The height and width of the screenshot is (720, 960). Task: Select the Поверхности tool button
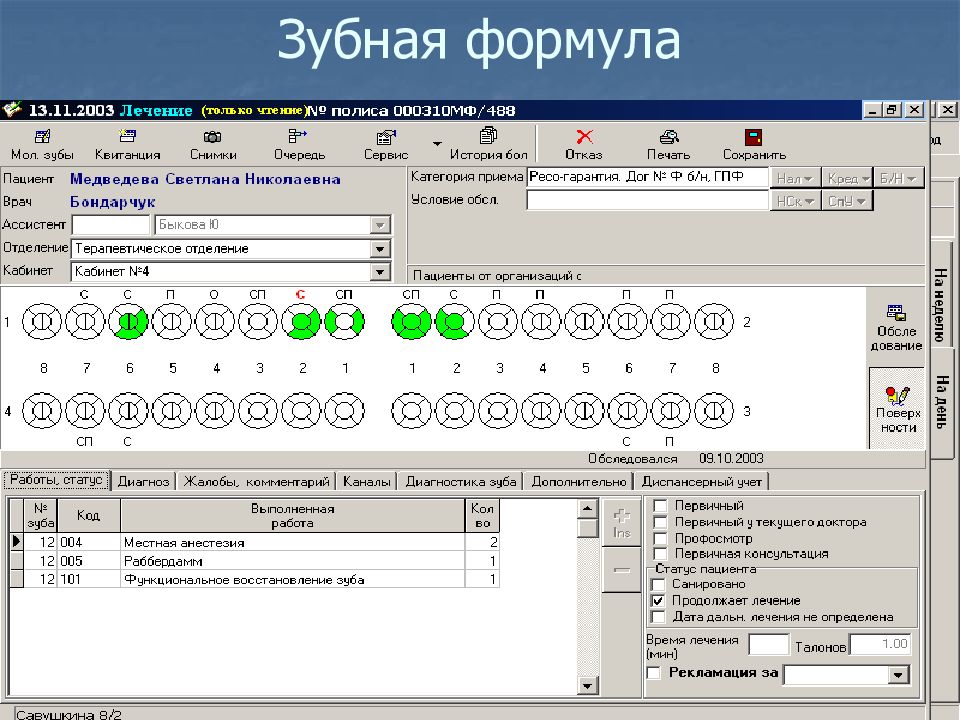click(897, 408)
